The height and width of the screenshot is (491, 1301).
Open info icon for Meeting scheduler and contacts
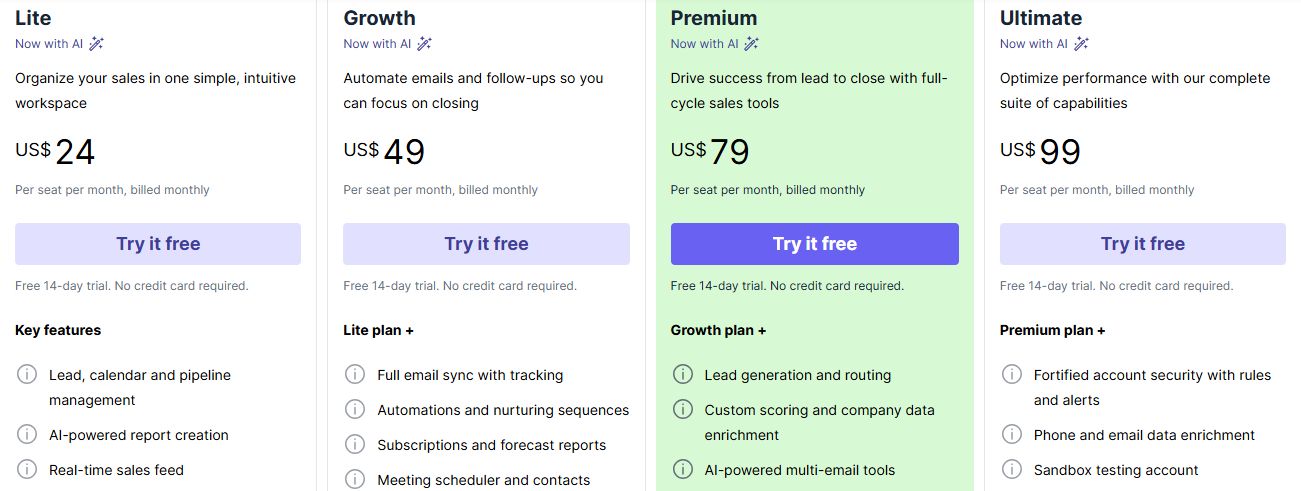pos(355,479)
